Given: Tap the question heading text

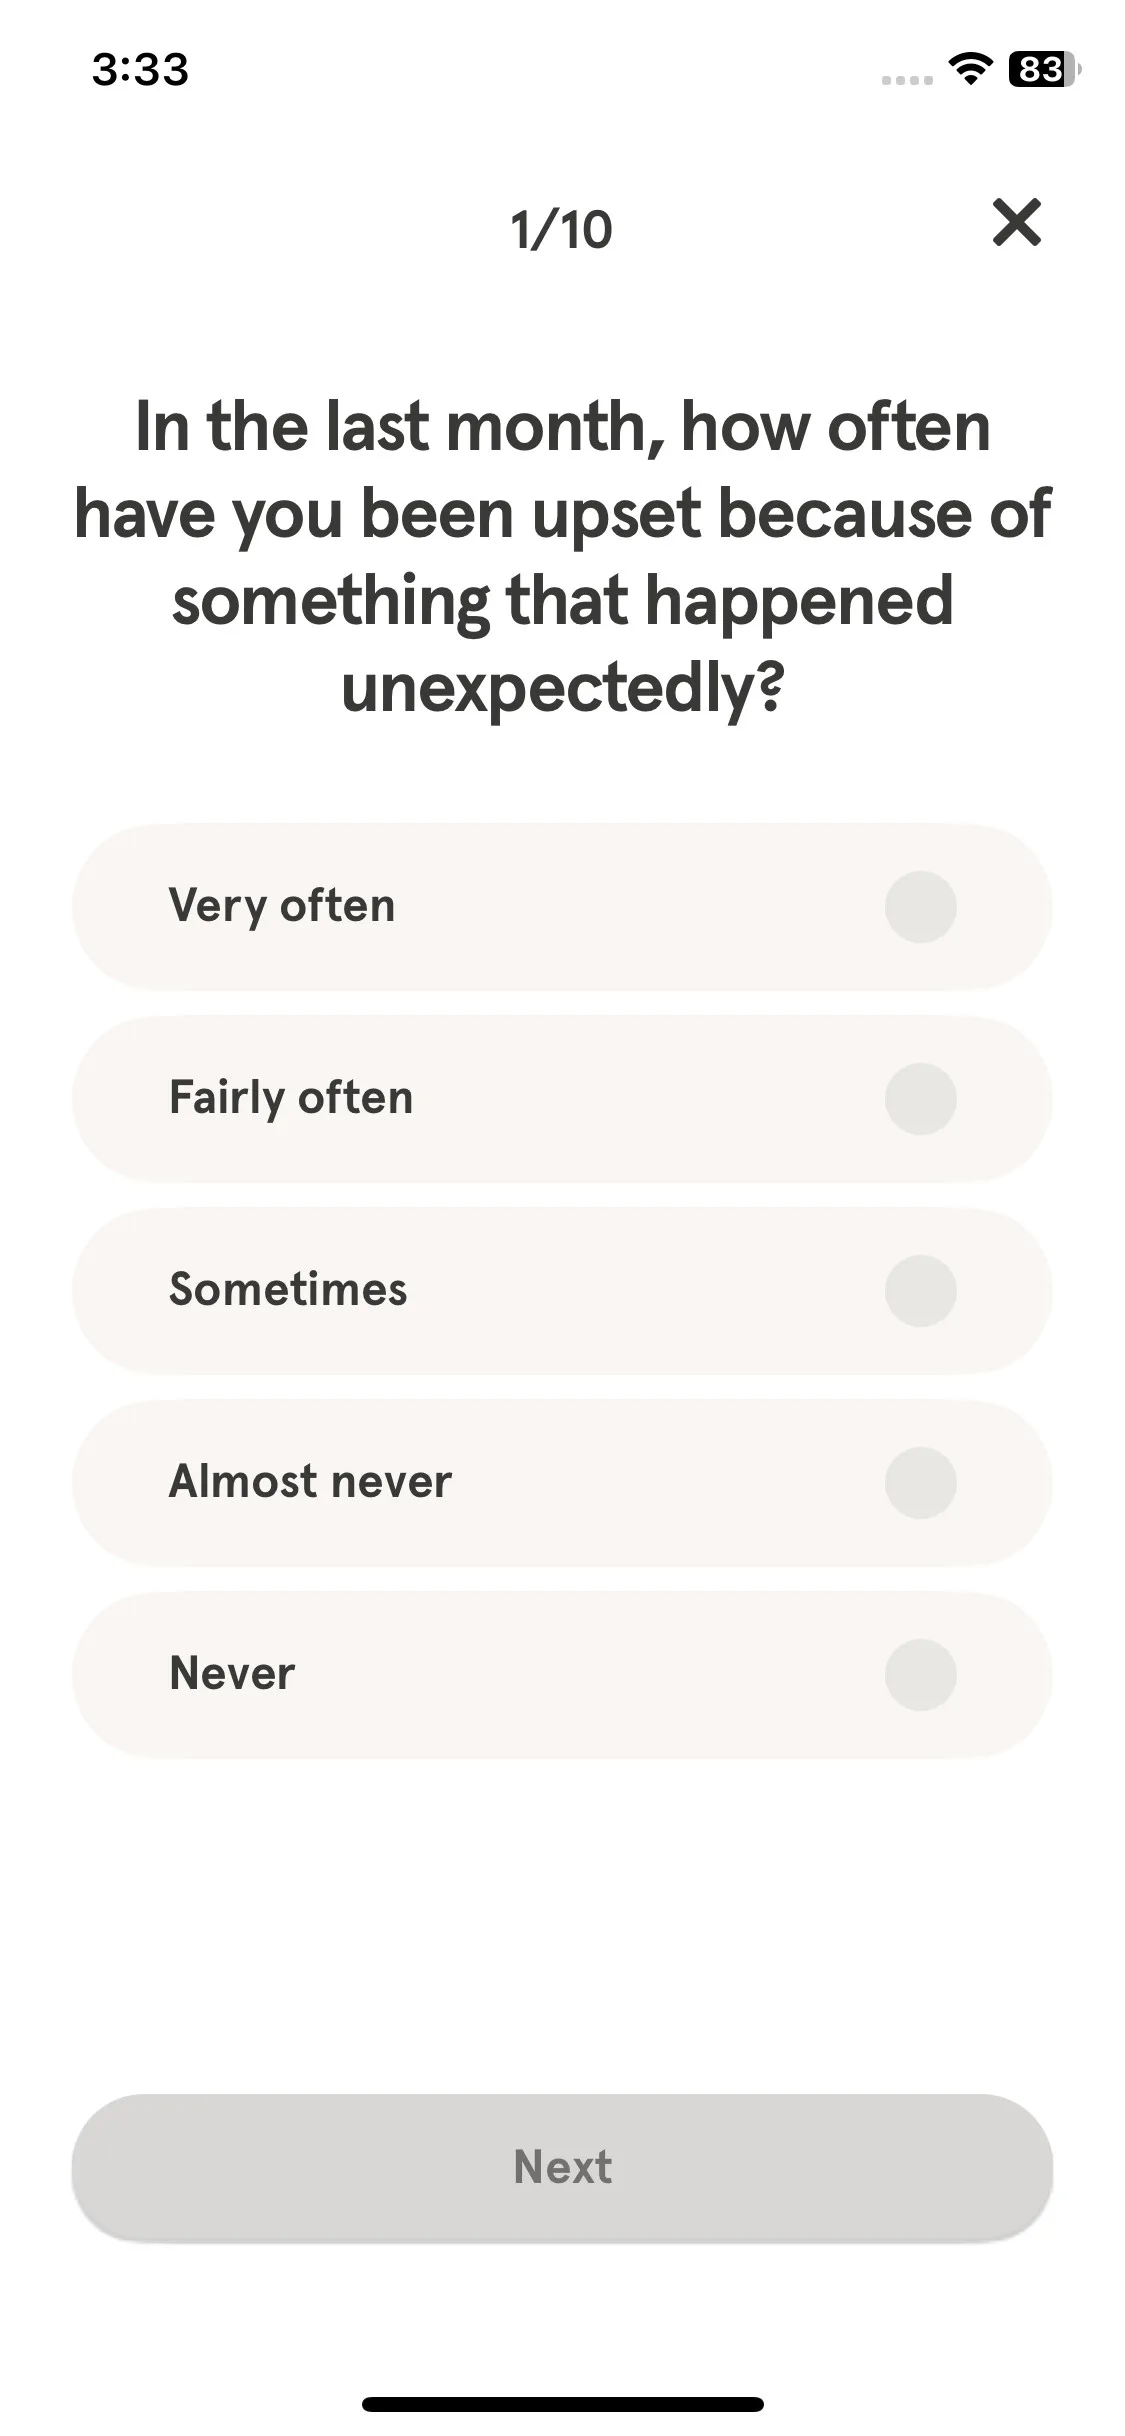Looking at the screenshot, I should pos(562,557).
